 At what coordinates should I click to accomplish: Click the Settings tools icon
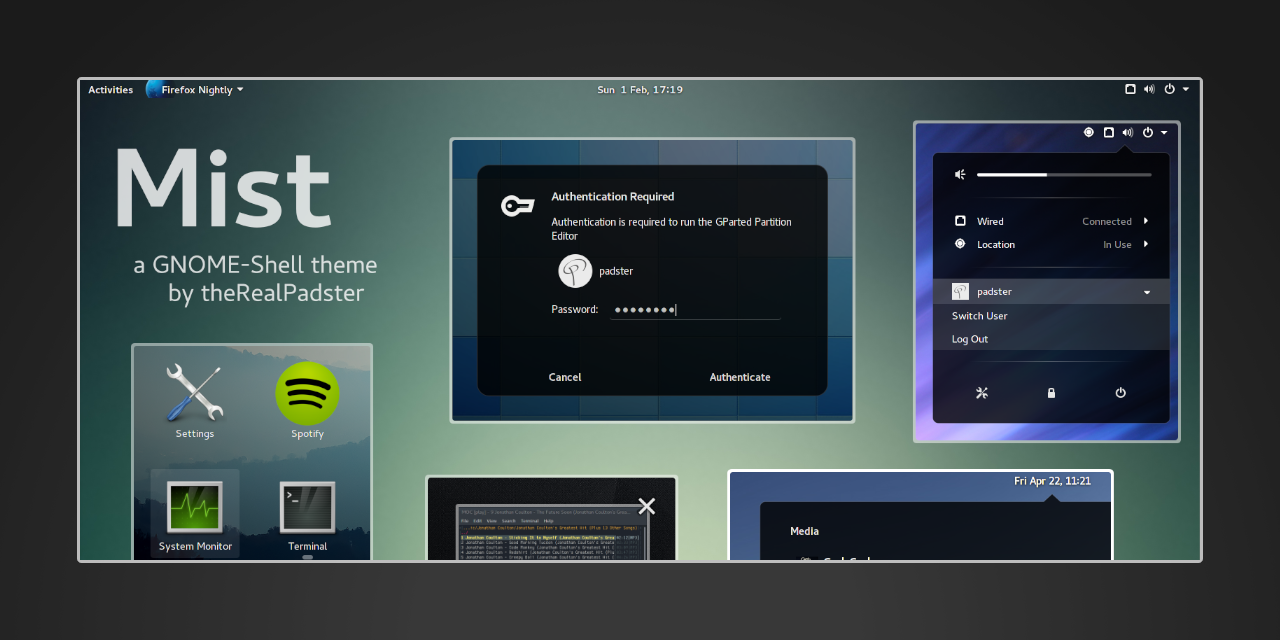(194, 393)
